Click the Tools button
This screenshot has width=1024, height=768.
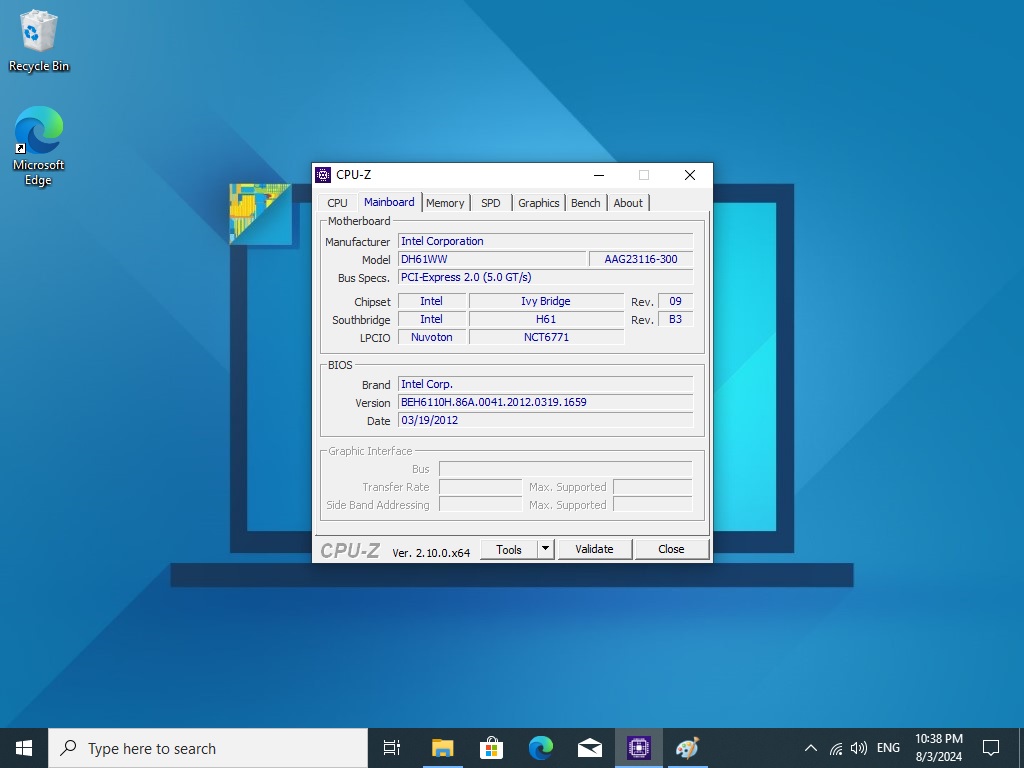(x=509, y=549)
